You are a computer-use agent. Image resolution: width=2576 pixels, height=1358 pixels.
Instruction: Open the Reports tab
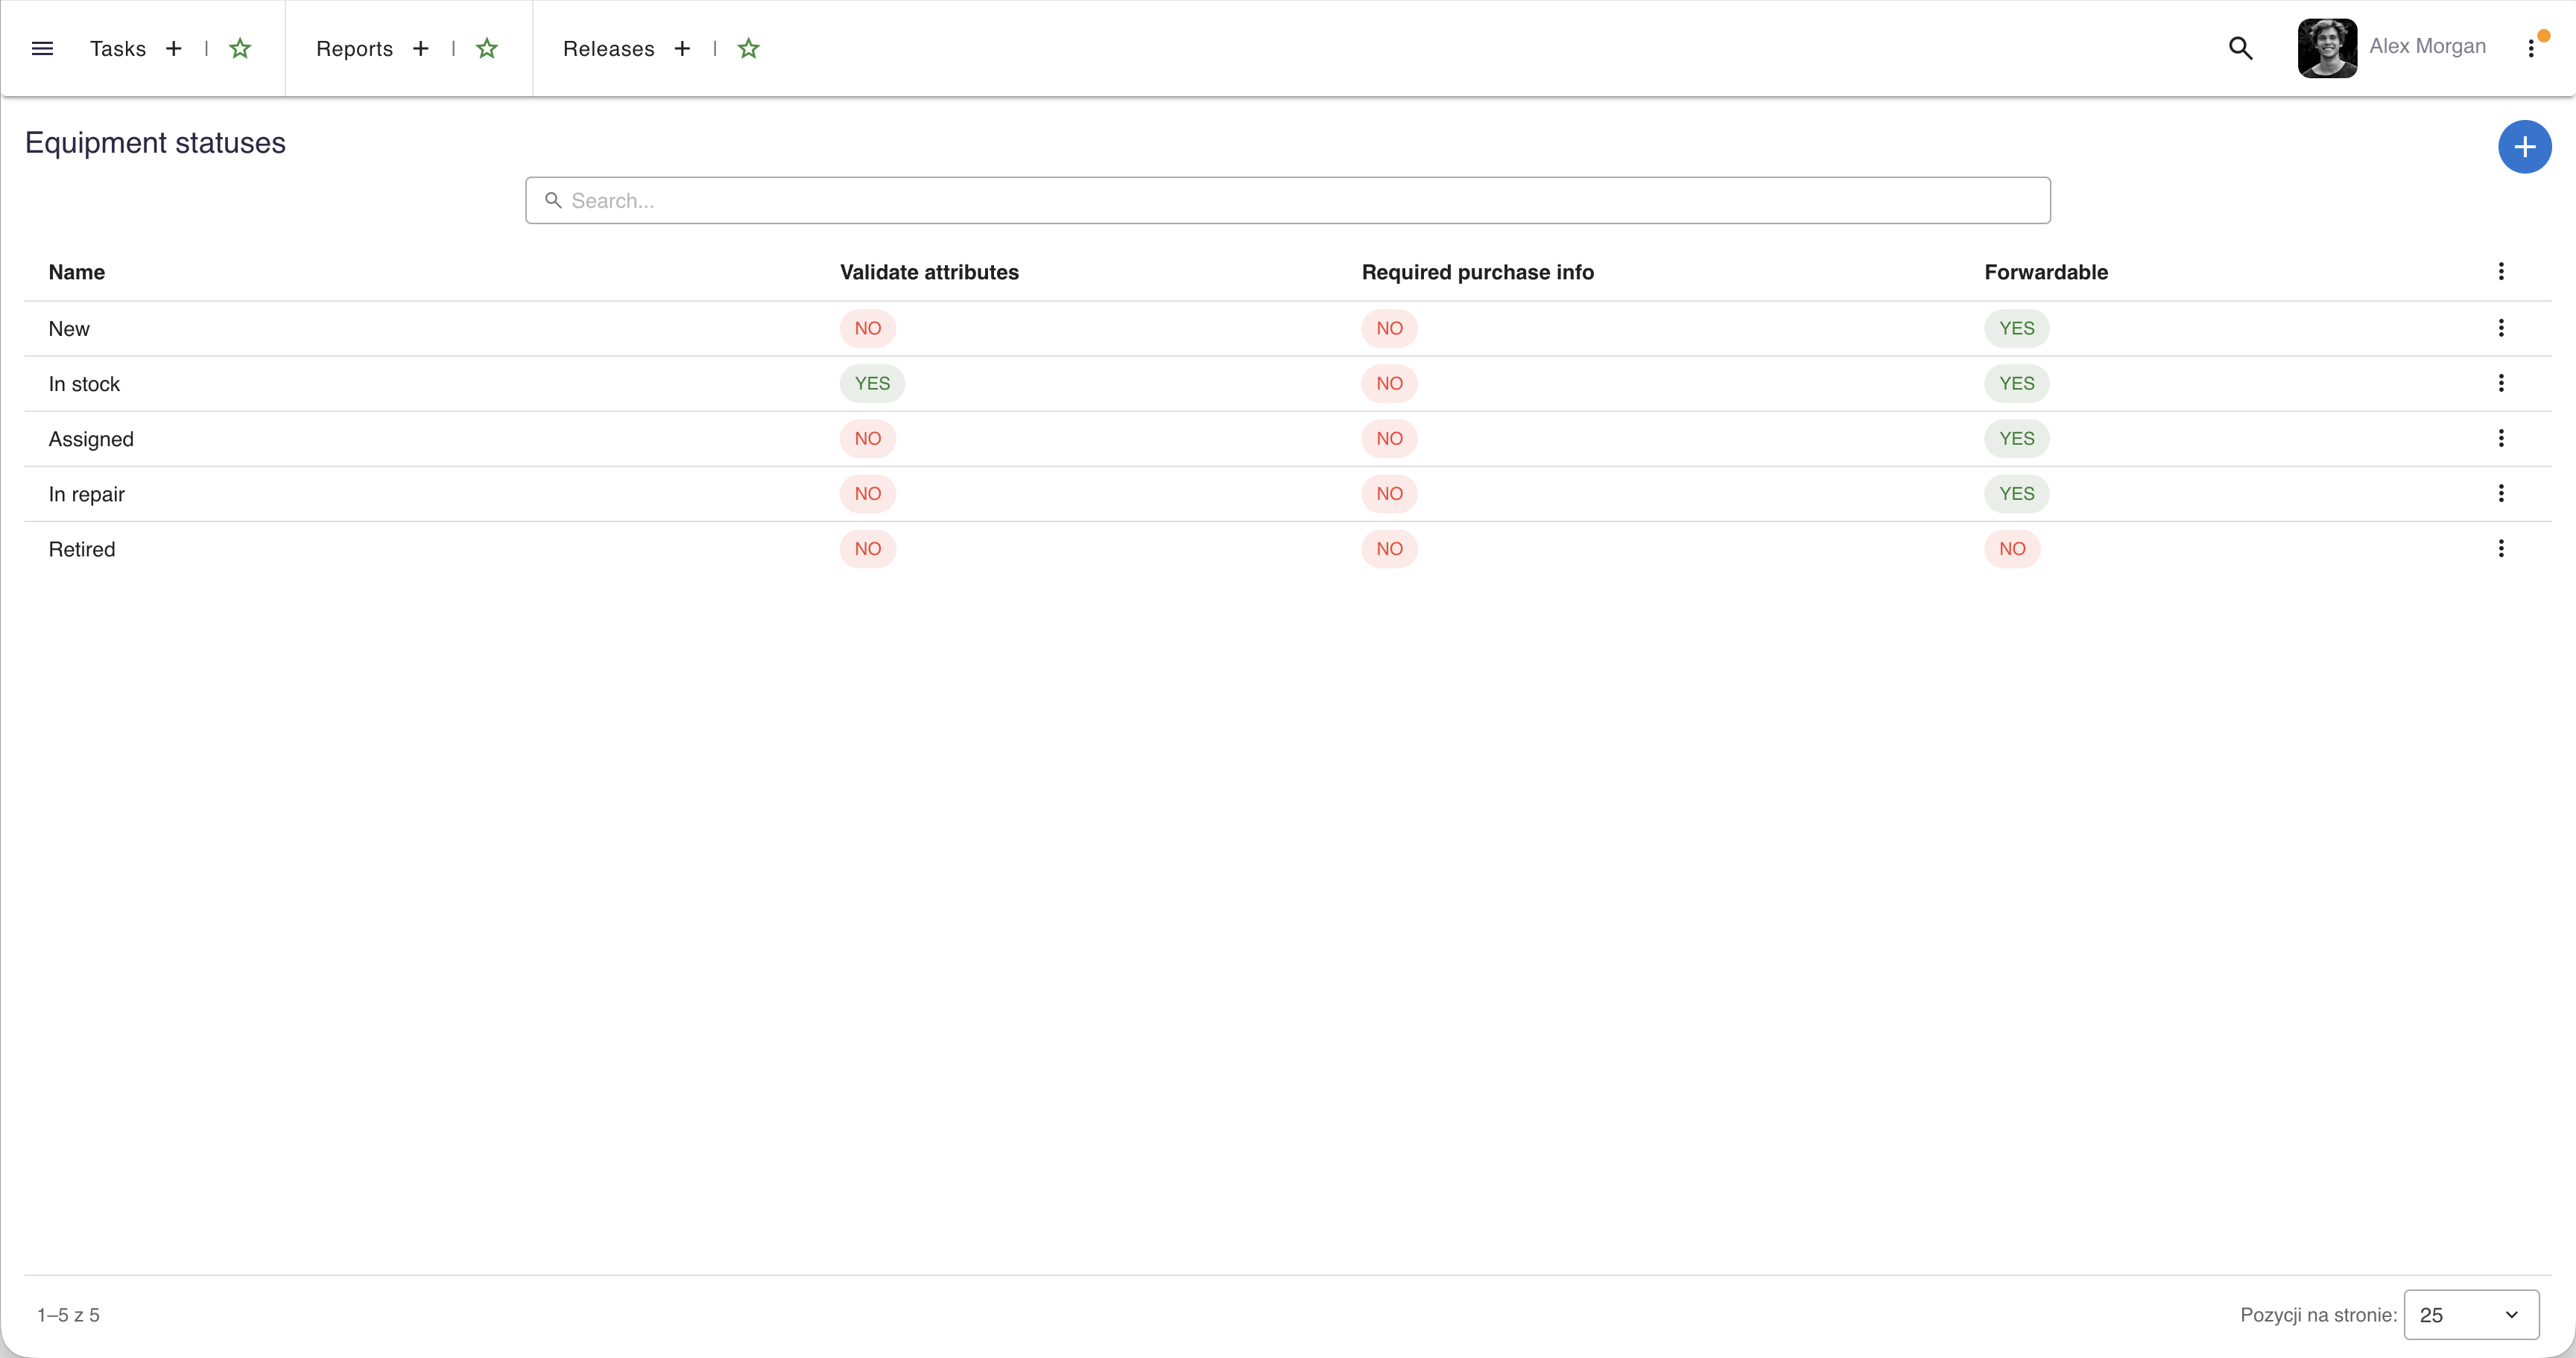click(x=354, y=48)
